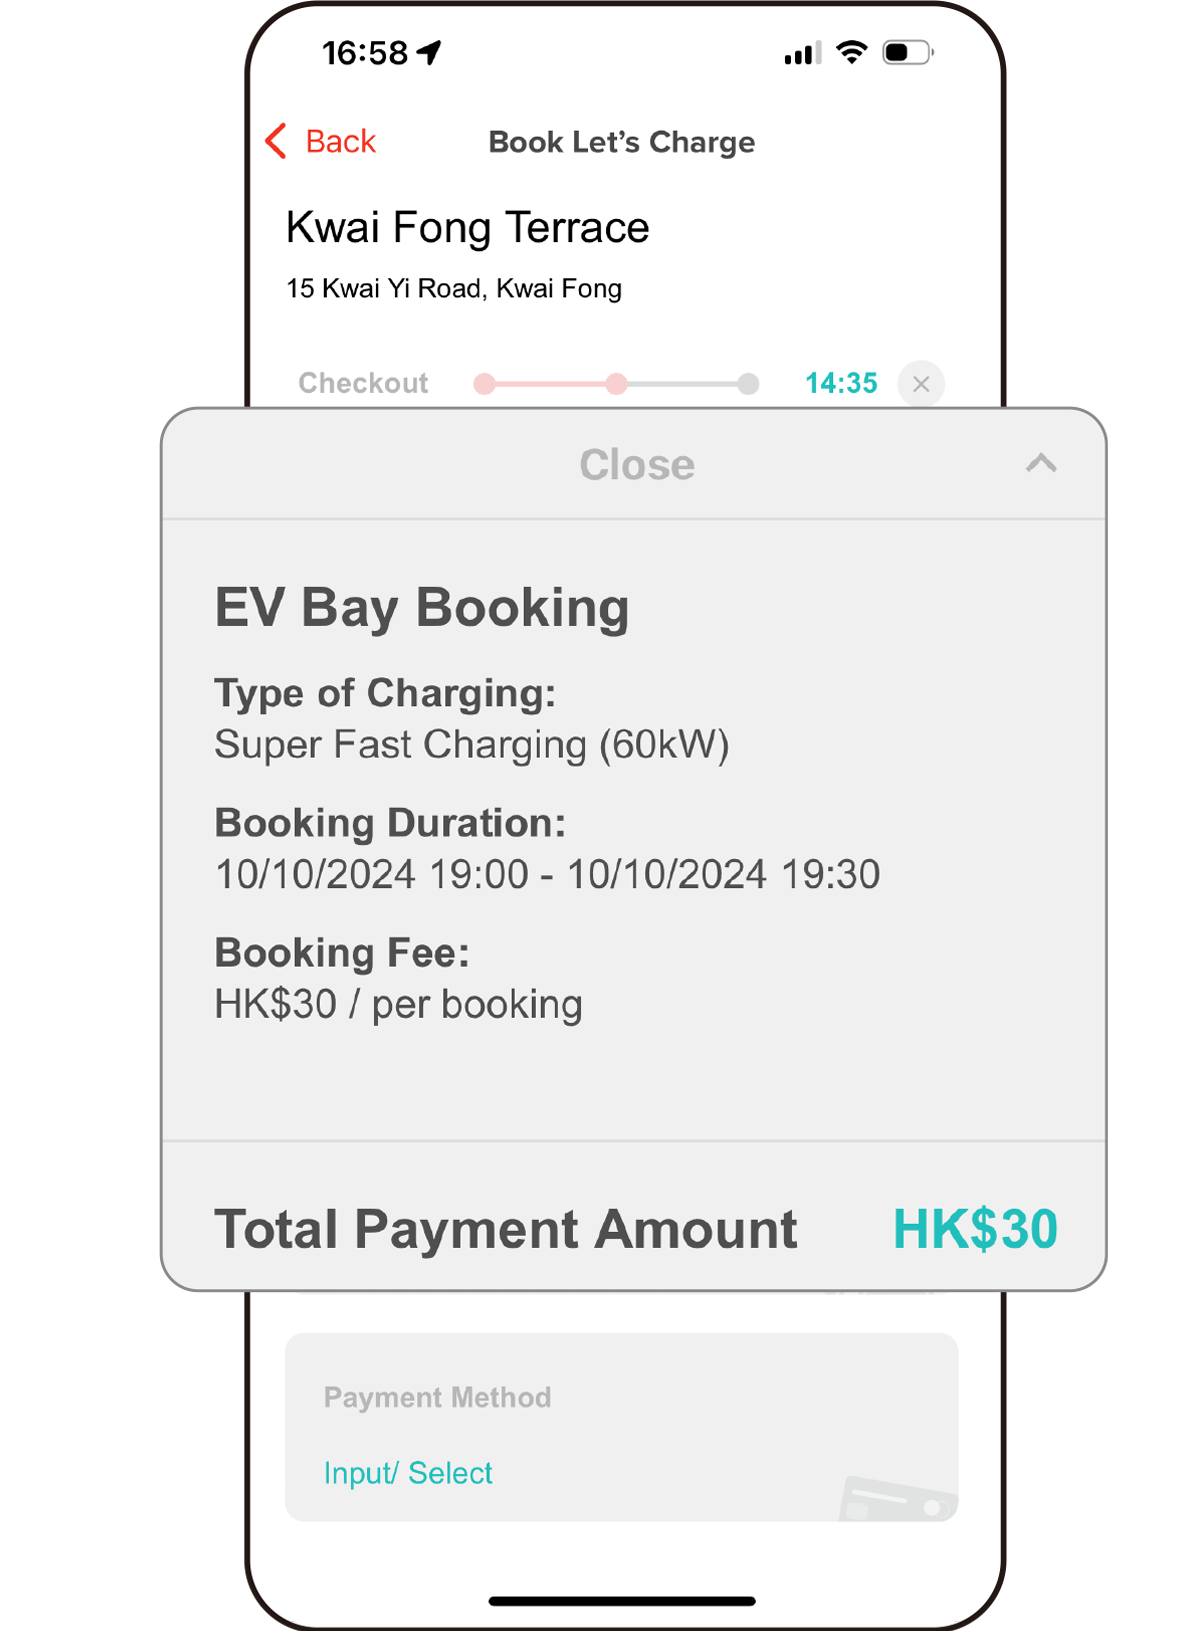
Task: Click the first checkout progress dot
Action: pos(485,384)
